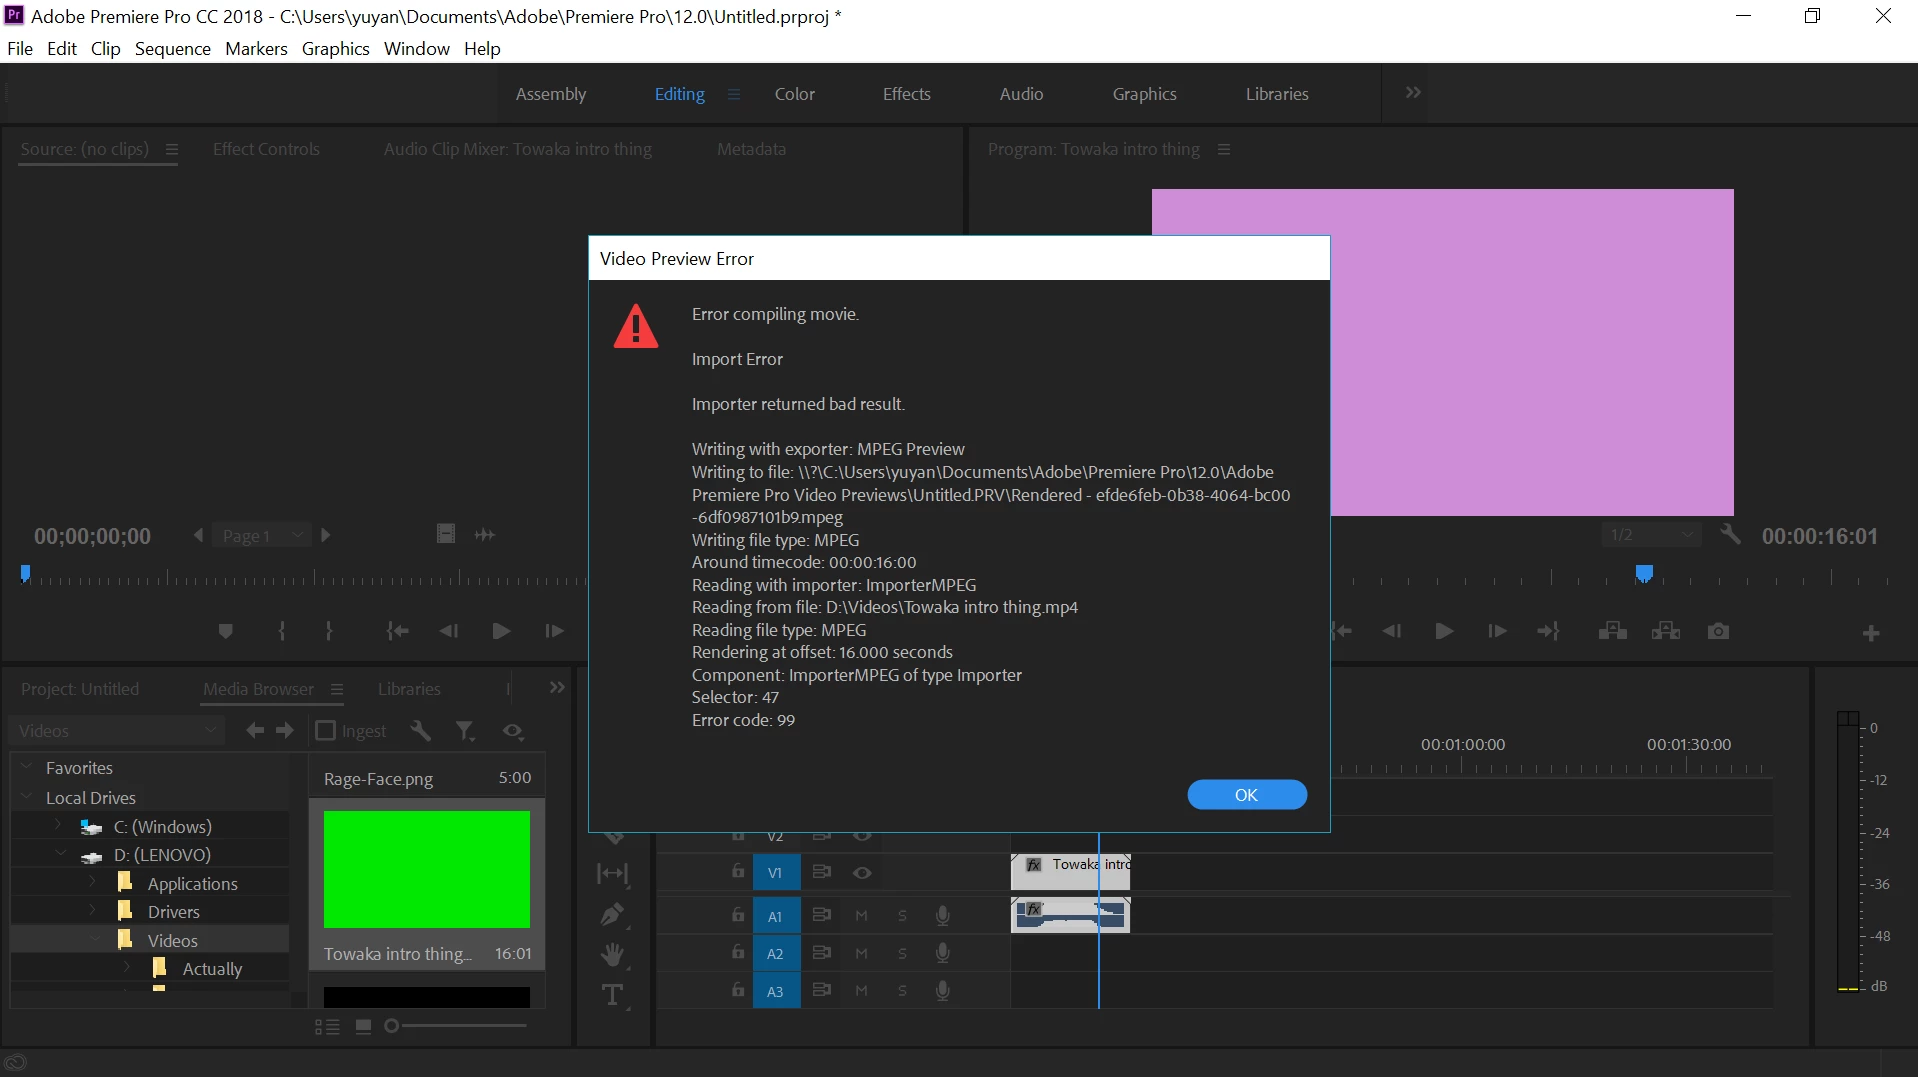Mark In point in Source monitor
Screen dimensions: 1918x1077
[x=282, y=631]
